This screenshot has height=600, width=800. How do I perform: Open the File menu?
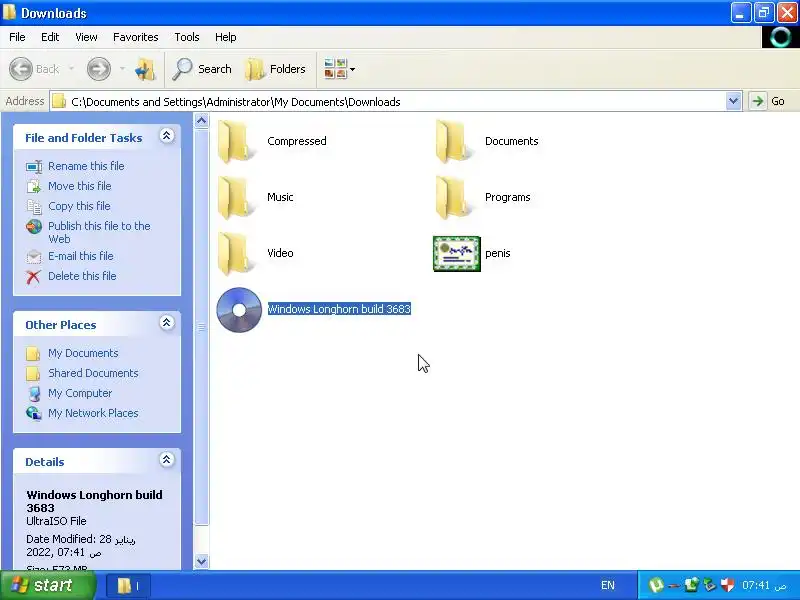pos(17,37)
